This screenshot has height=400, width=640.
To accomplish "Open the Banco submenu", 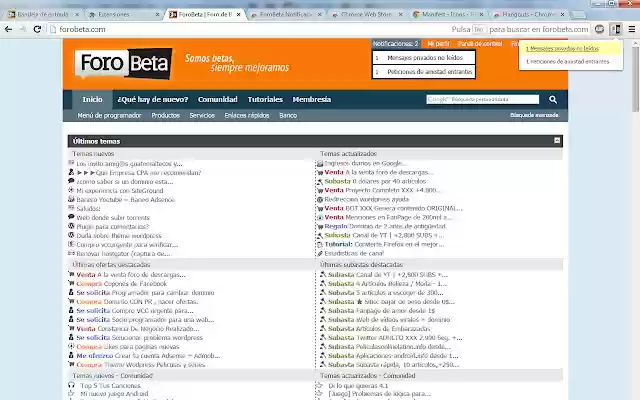I will pos(288,116).
